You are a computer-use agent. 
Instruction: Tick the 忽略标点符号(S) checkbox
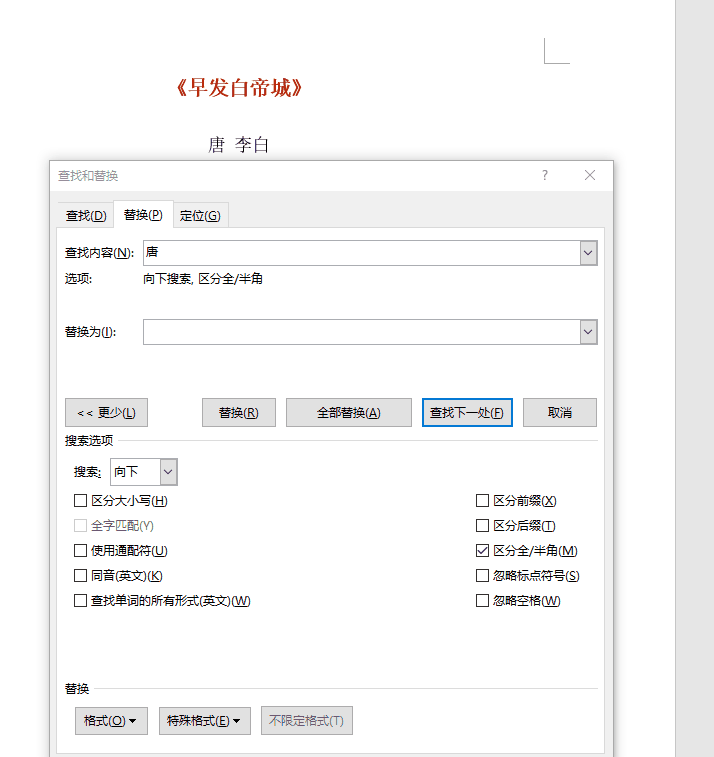point(482,576)
